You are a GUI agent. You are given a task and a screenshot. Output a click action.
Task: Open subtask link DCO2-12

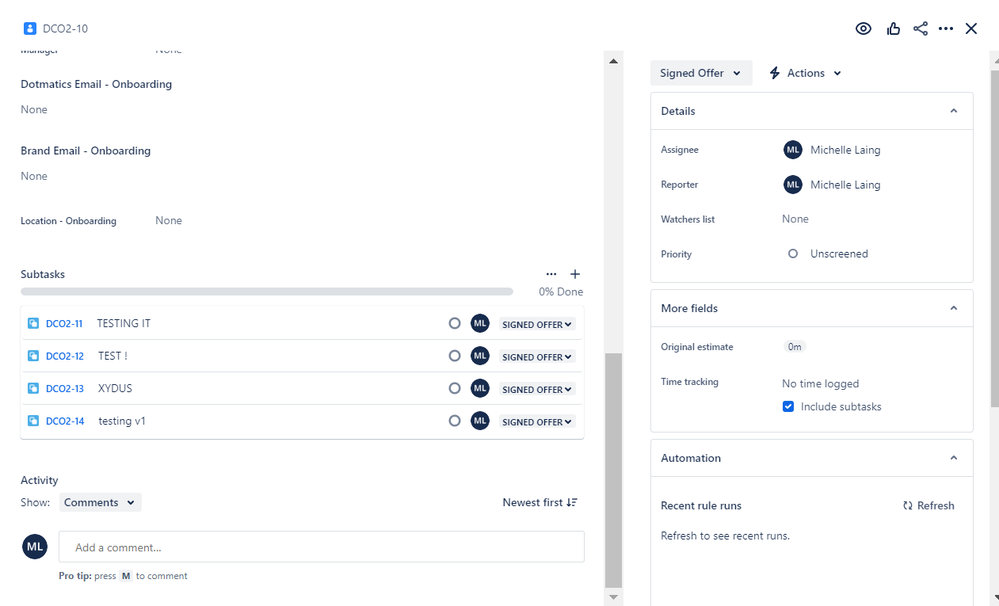pos(65,356)
